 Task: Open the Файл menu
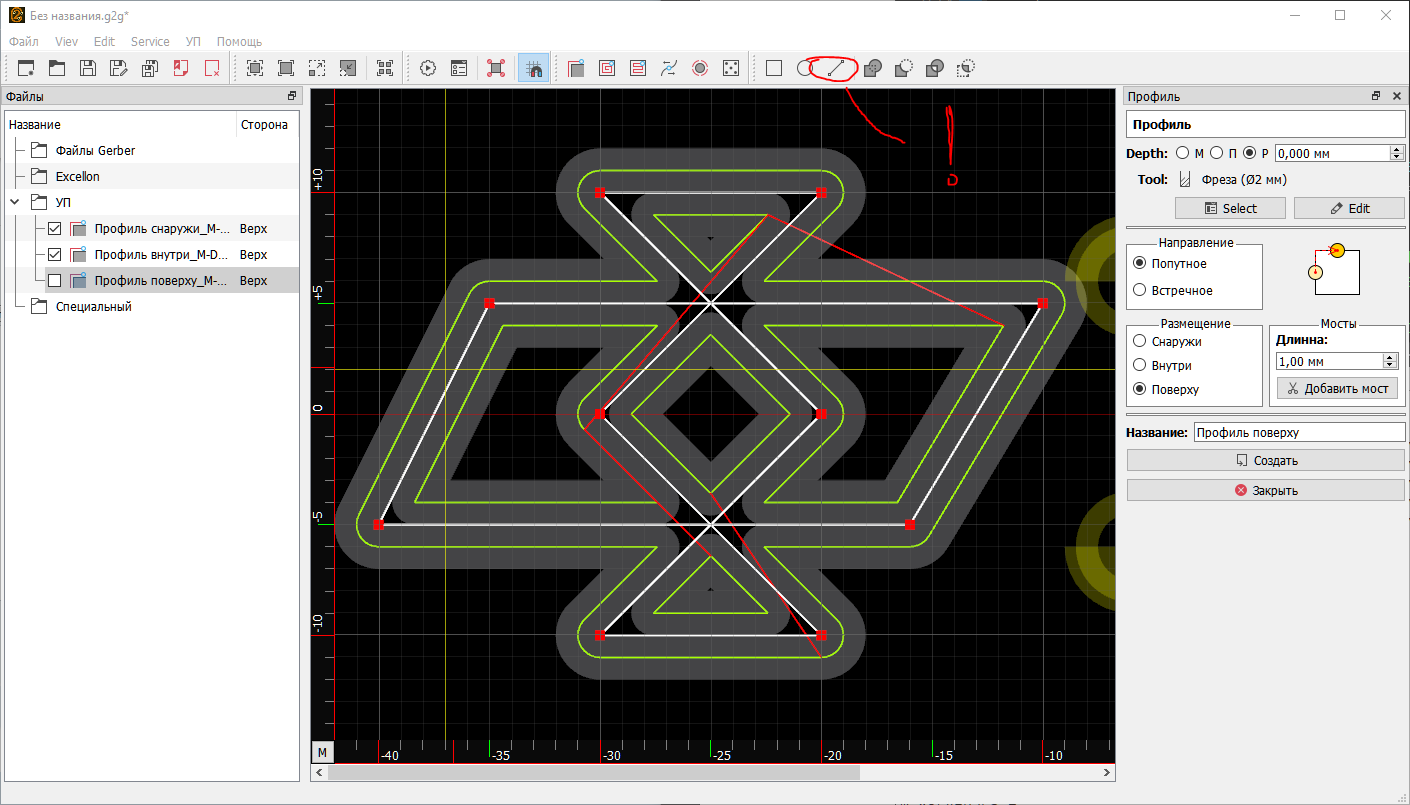[24, 42]
